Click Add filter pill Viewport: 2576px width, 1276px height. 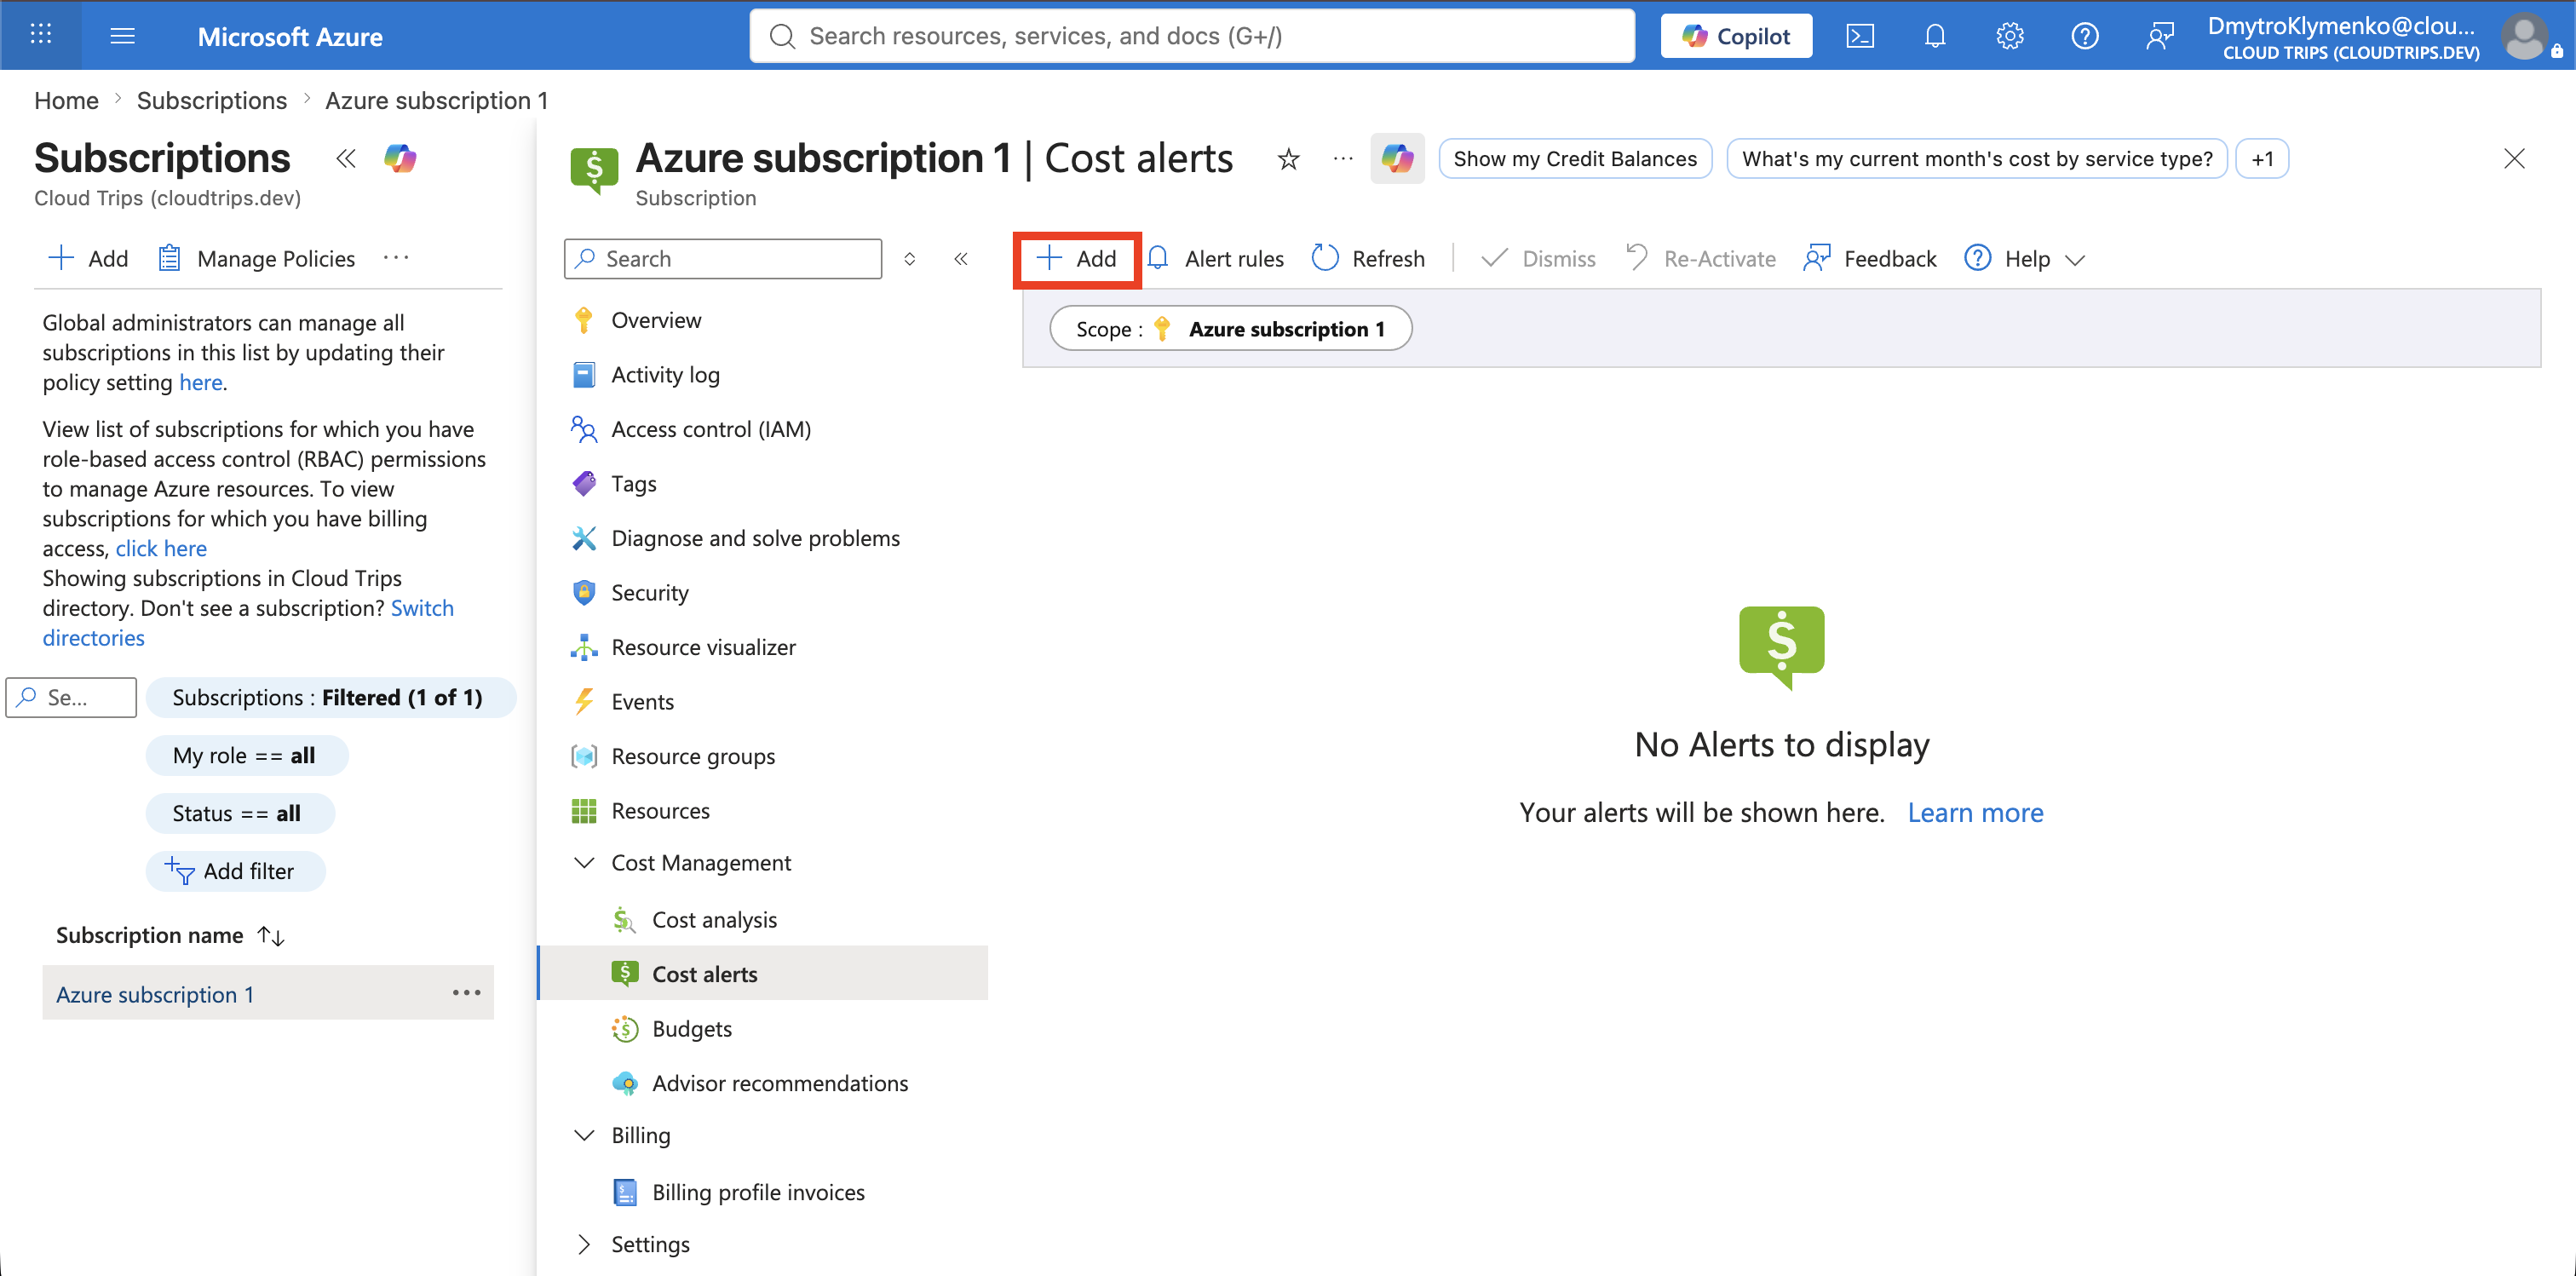click(x=235, y=871)
